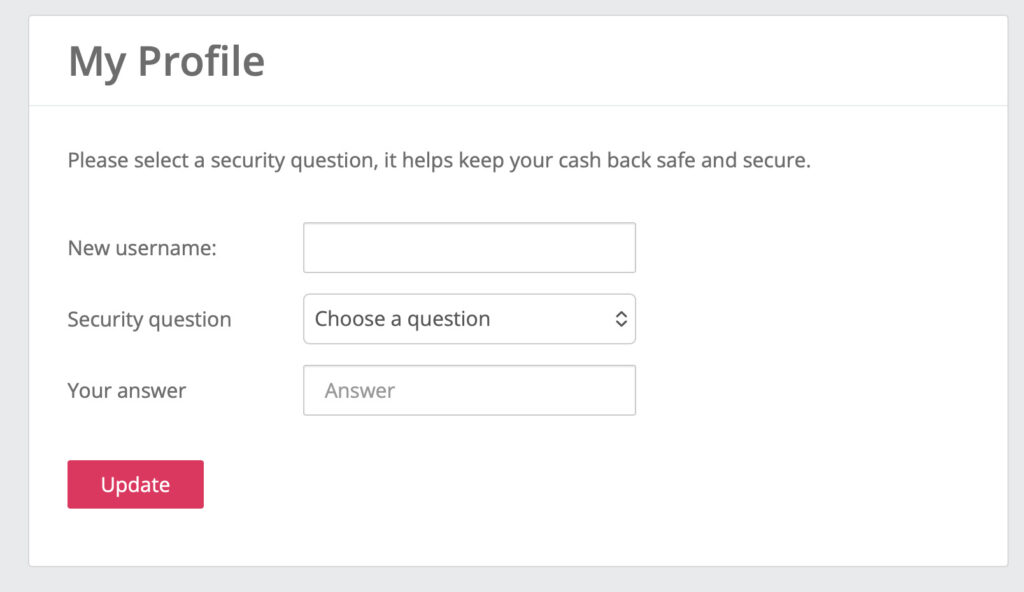Click the word "Please" starting the instructions

point(95,160)
